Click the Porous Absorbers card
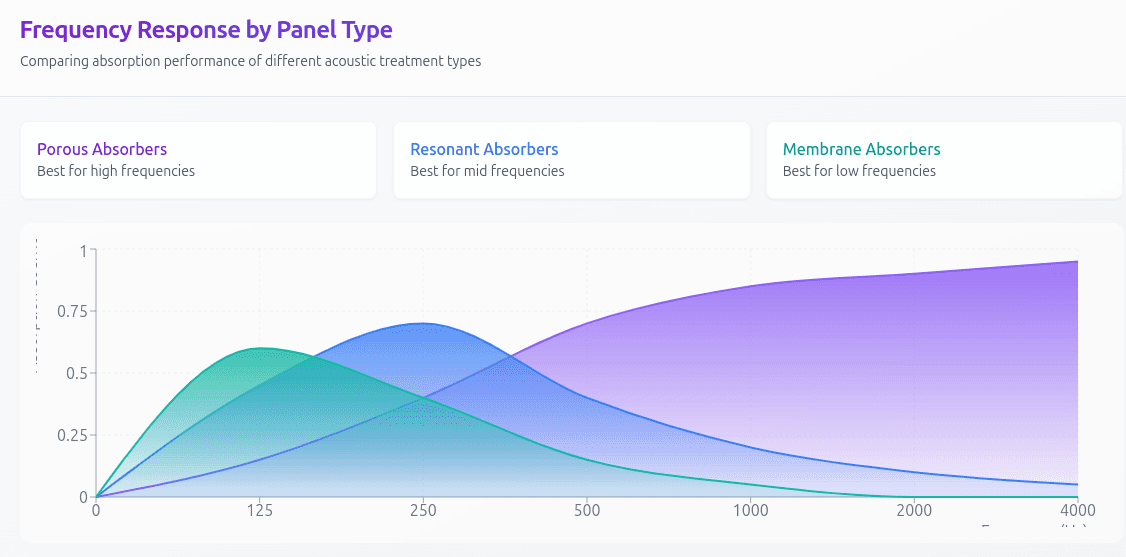Screen dimensions: 1126x557 point(198,160)
